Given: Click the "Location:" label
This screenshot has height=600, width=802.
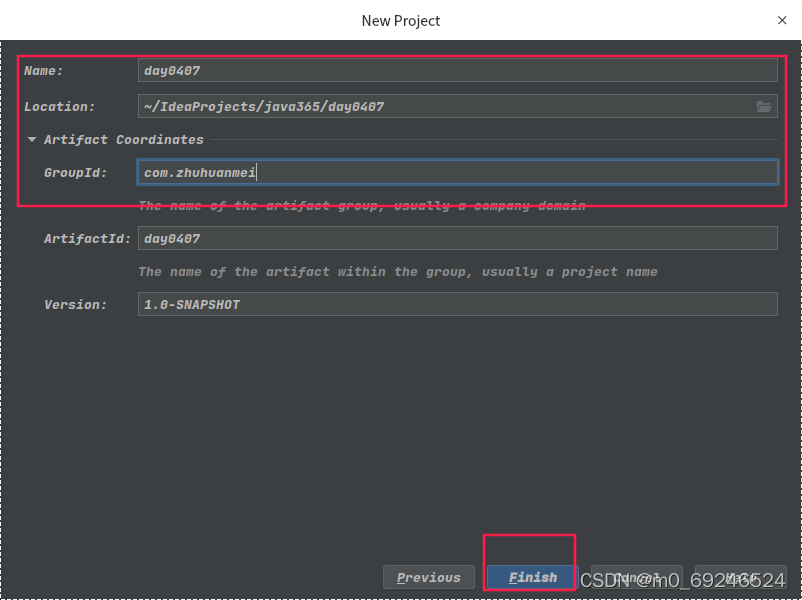Looking at the screenshot, I should 59,107.
